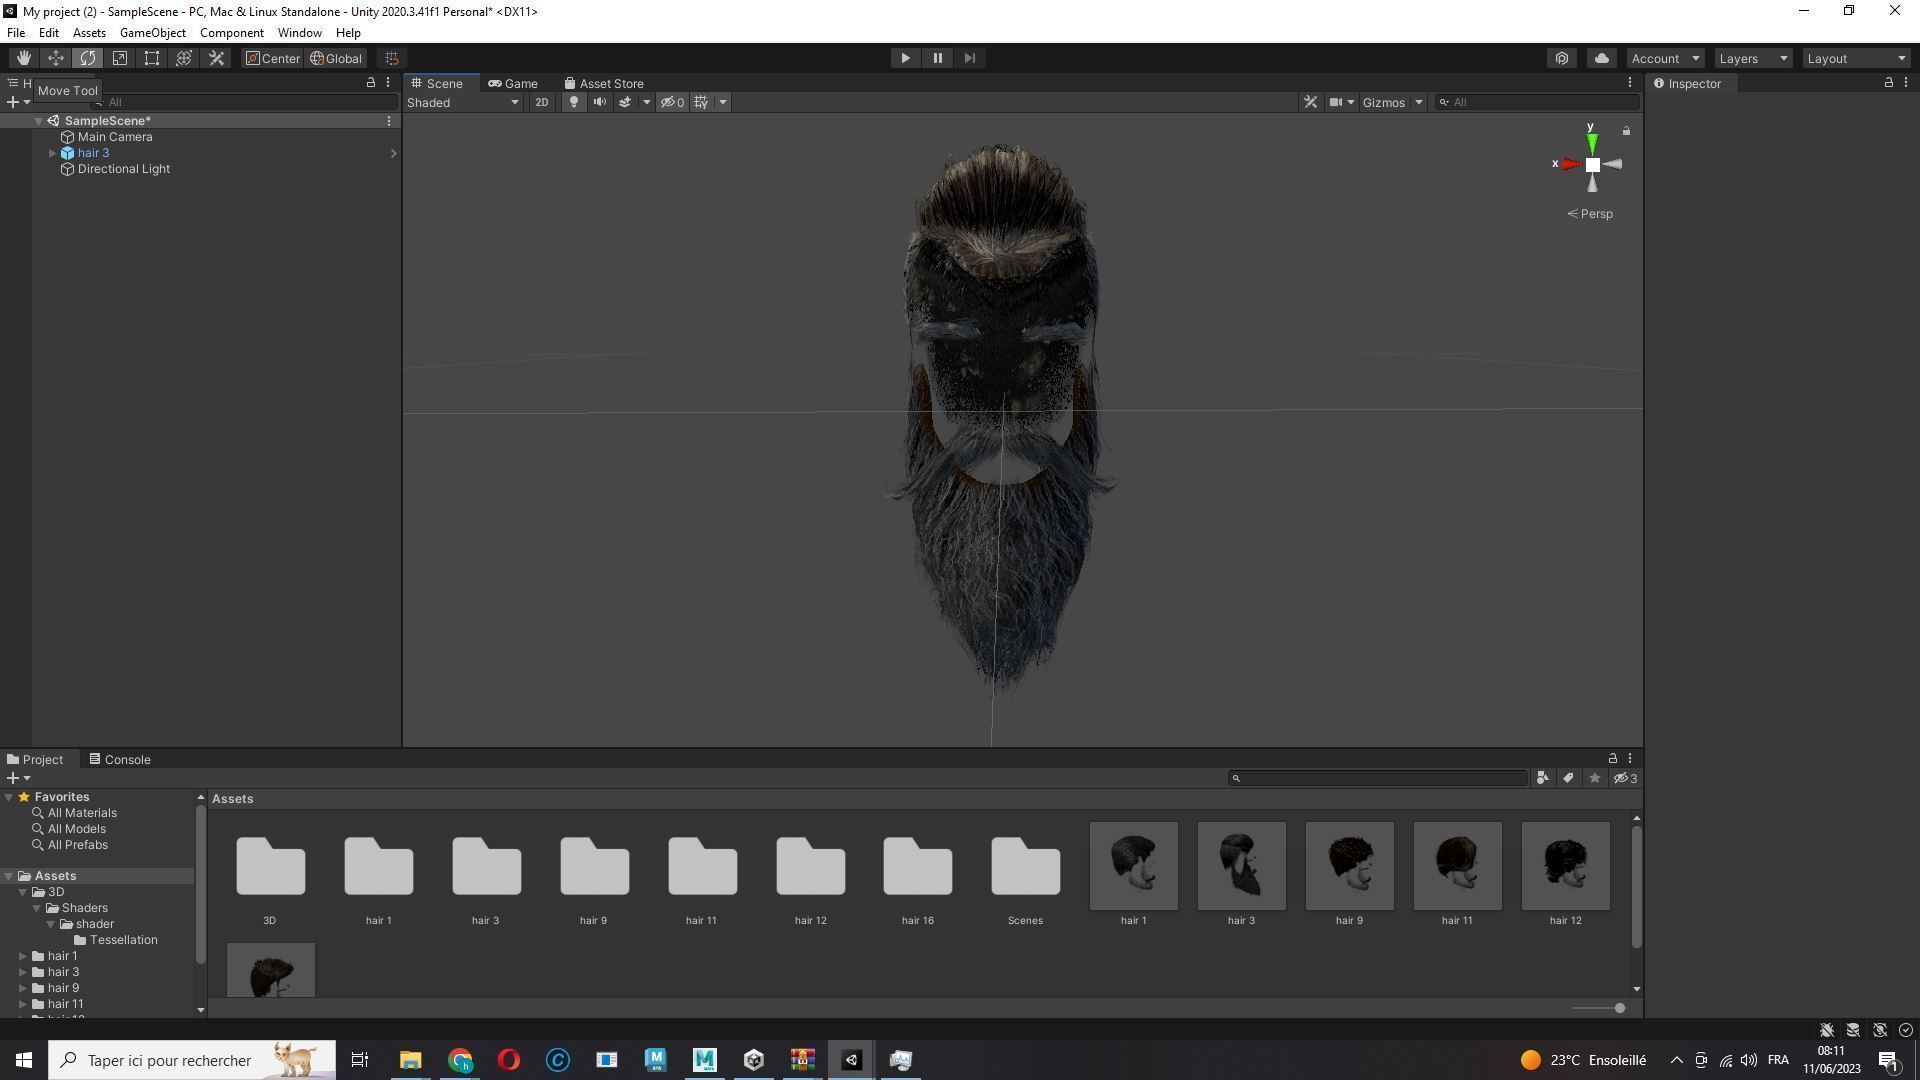Select the Rotate tool icon

tap(88, 58)
